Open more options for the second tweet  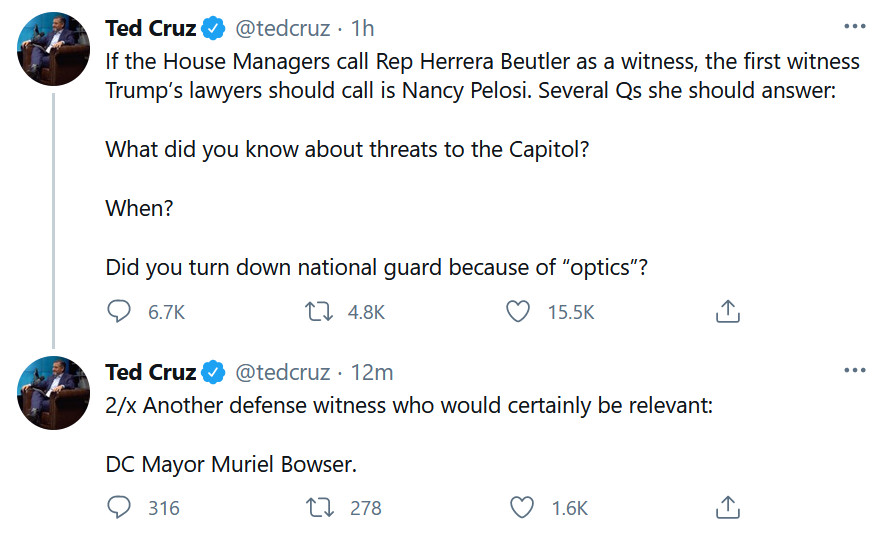854,371
